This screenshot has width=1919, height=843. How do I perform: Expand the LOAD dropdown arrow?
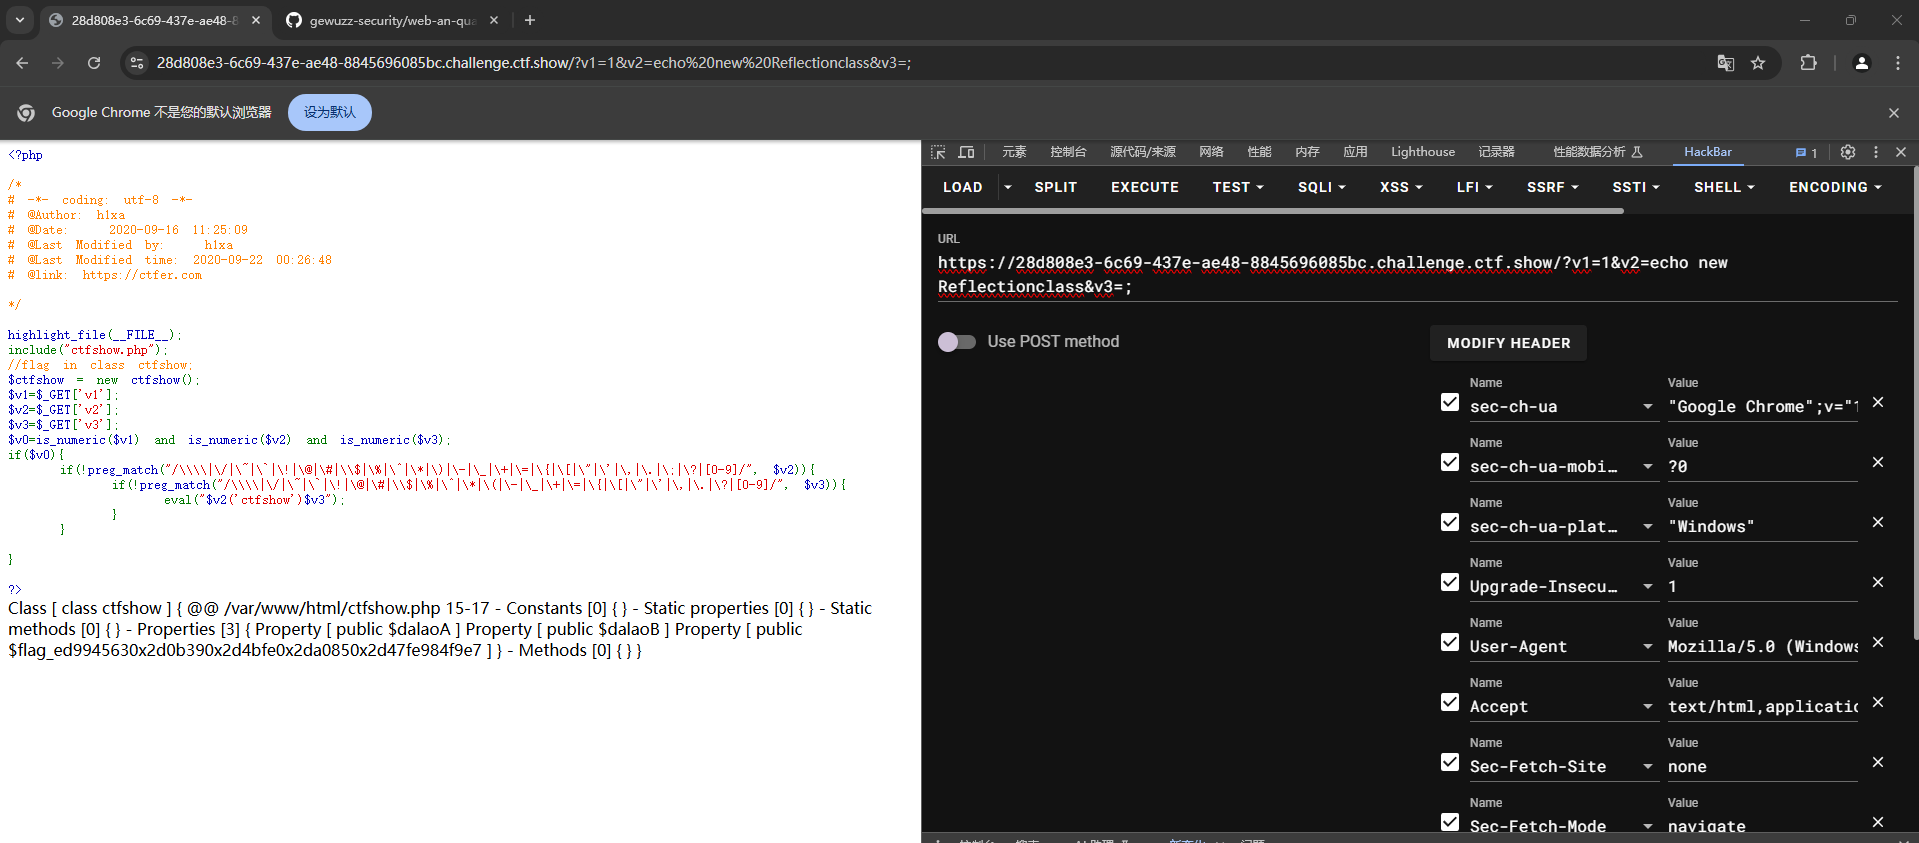(1007, 187)
